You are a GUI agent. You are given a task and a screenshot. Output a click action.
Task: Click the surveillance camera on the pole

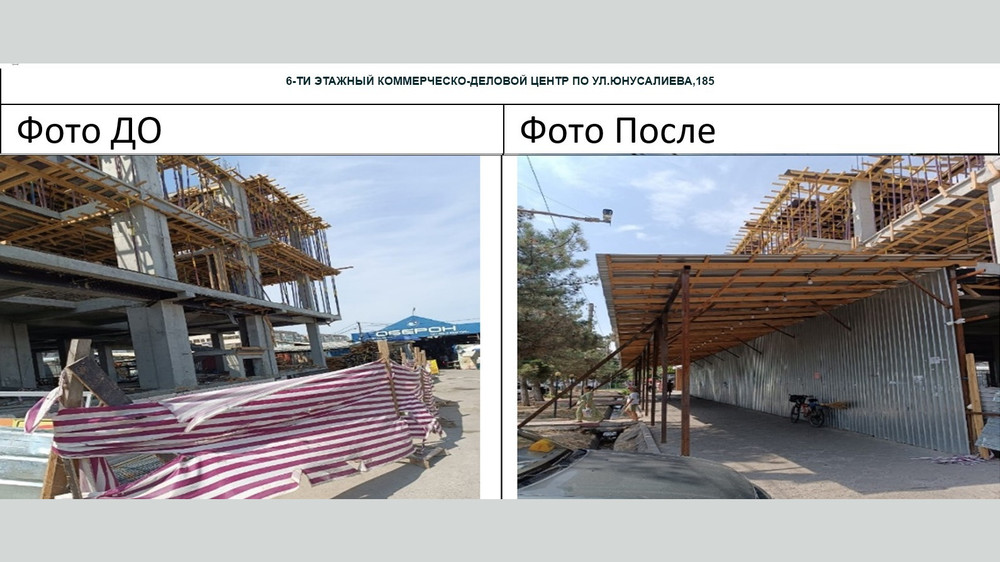point(606,215)
